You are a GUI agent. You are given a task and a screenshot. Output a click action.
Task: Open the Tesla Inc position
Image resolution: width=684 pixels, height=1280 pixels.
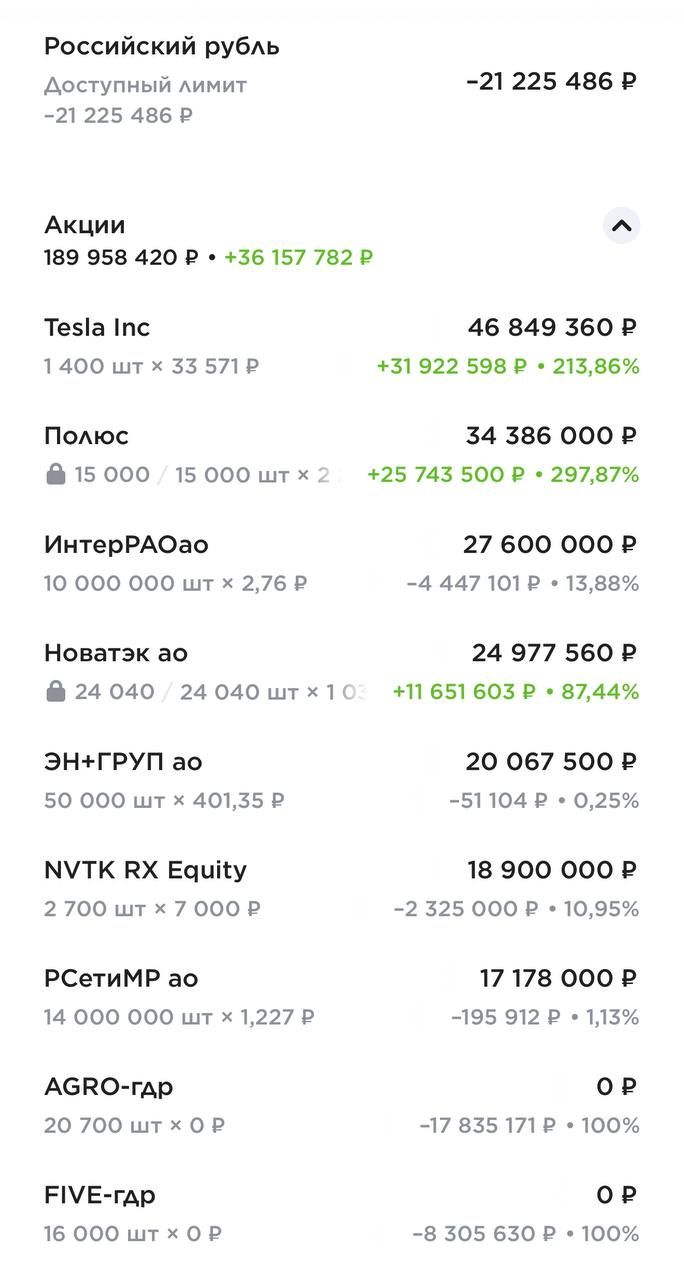pos(97,328)
